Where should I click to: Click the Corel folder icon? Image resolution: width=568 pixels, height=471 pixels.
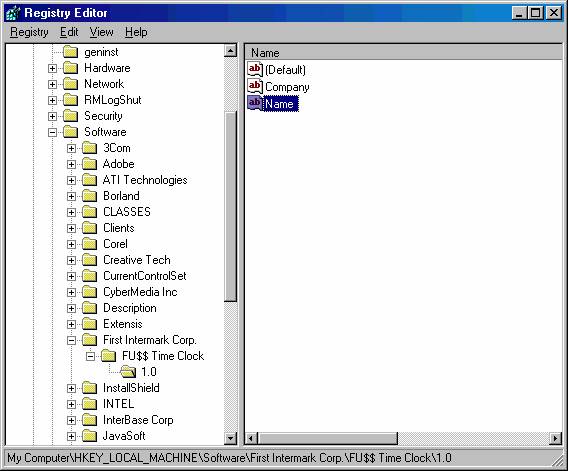click(x=89, y=244)
